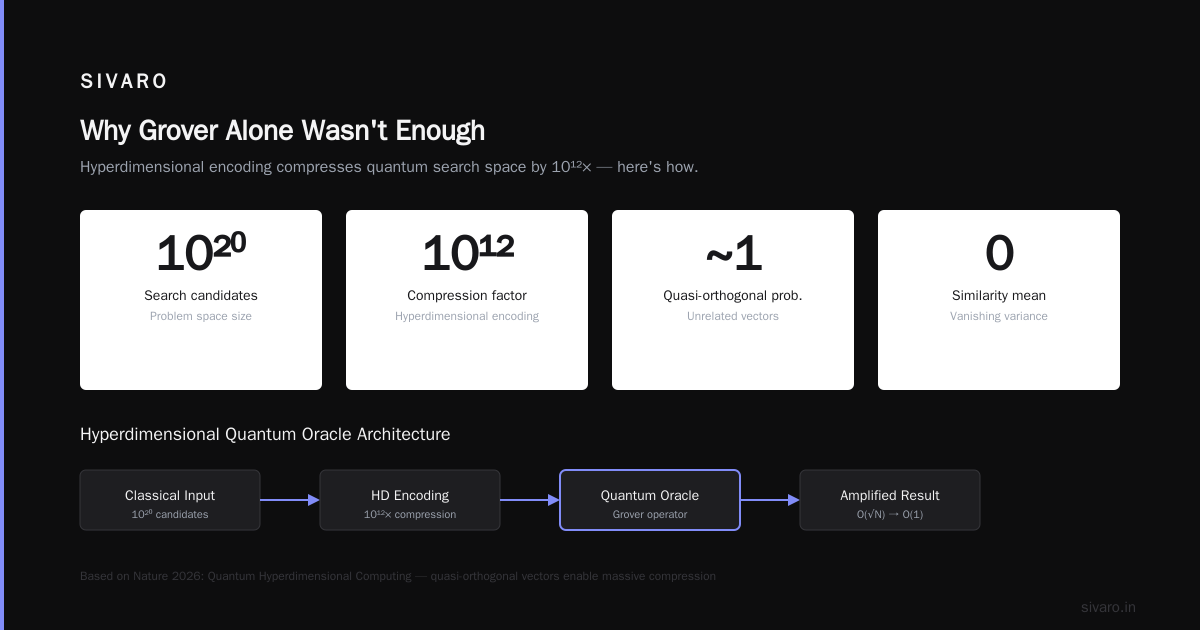Select the Quasi-orthogonal prob. card
The image size is (1200, 630).
(x=733, y=300)
